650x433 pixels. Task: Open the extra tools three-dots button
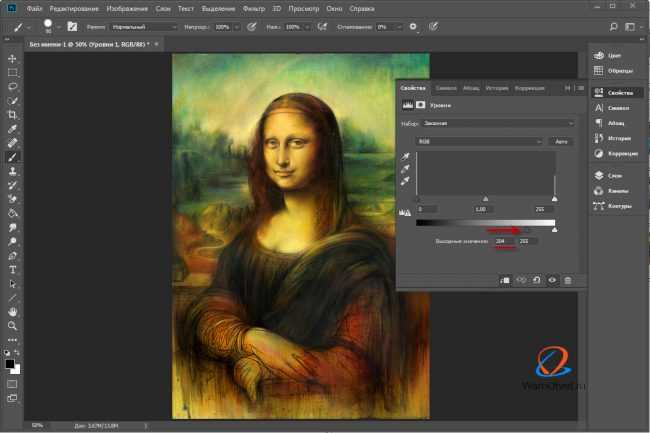(x=12, y=340)
